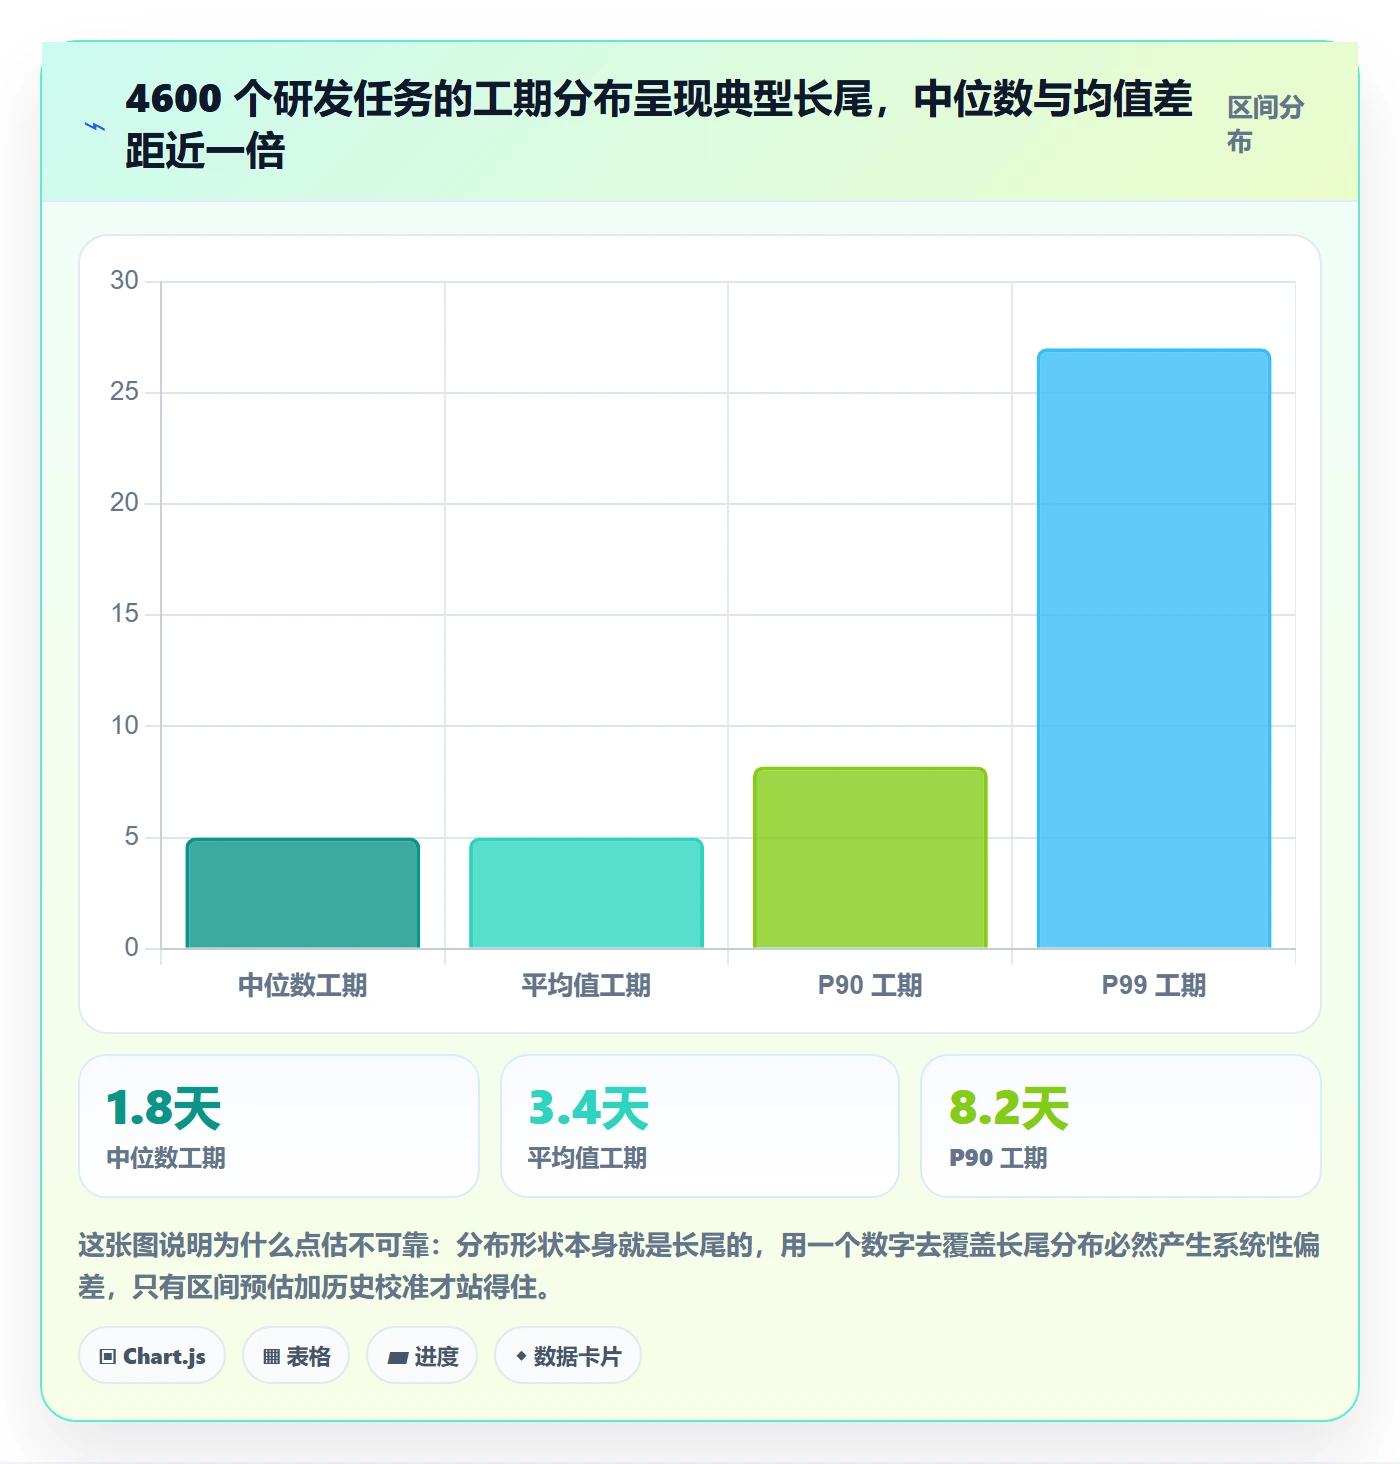The width and height of the screenshot is (1400, 1464).
Task: Select the 3.4天 平均值工期 stat card
Action: point(700,1126)
